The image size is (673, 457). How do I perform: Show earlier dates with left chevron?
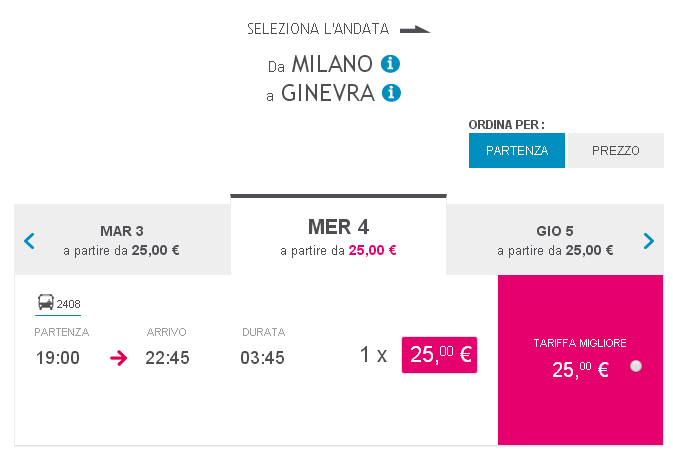(x=29, y=241)
